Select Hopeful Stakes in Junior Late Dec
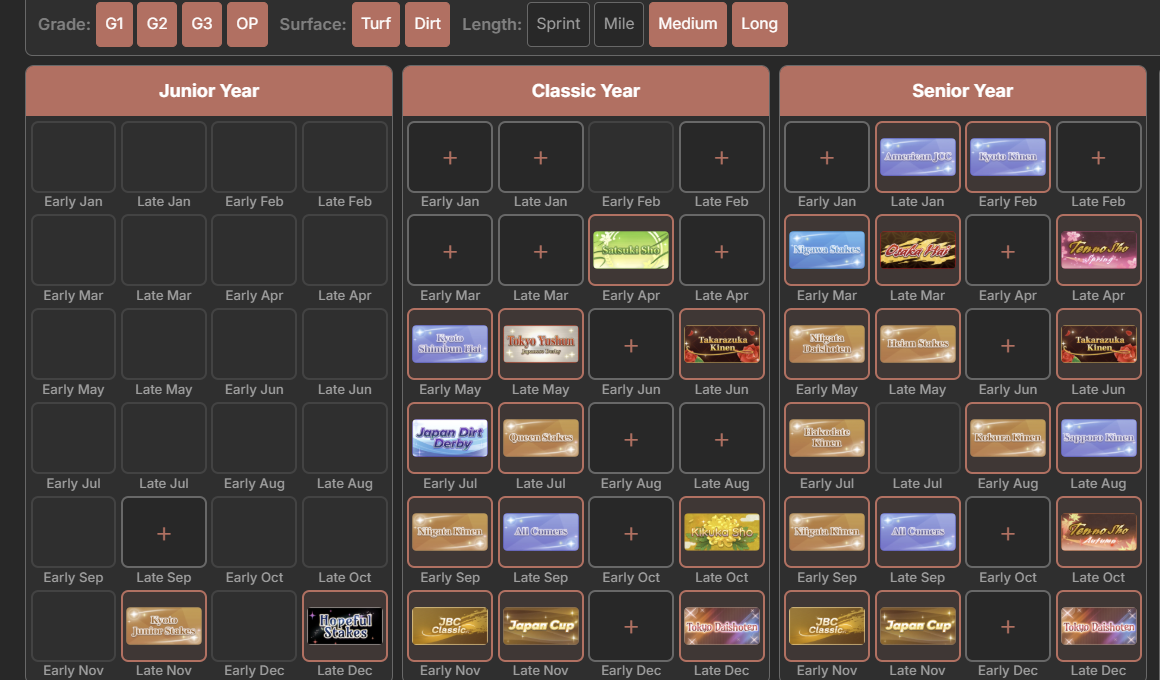Viewport: 1160px width, 680px height. click(345, 625)
